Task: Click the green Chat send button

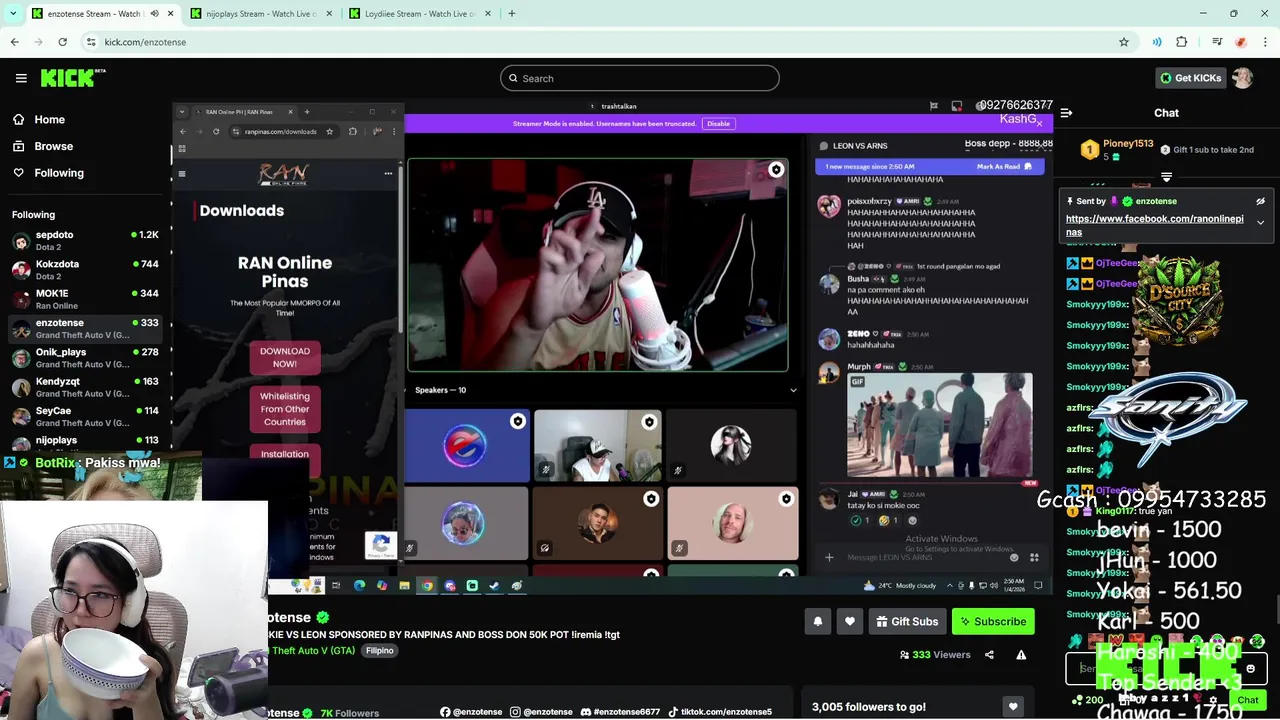Action: click(1248, 700)
